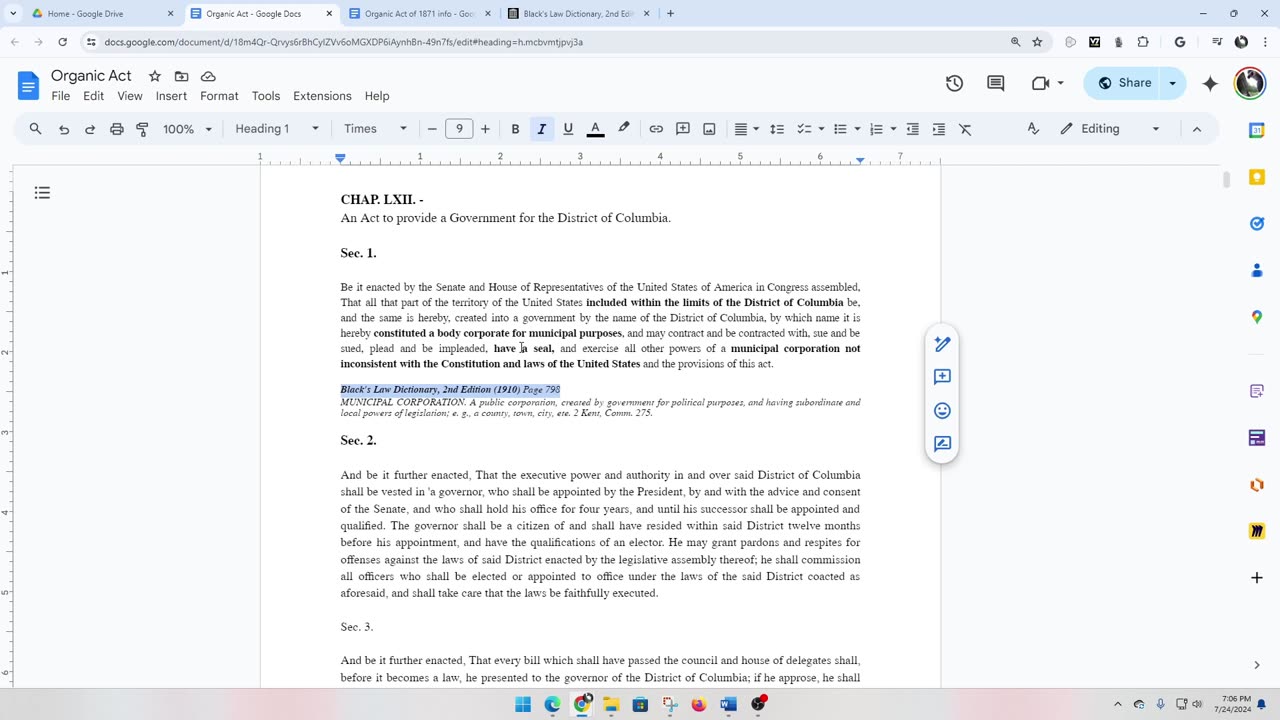Image resolution: width=1280 pixels, height=720 pixels.
Task: Add a comment from toolbar
Action: click(683, 129)
